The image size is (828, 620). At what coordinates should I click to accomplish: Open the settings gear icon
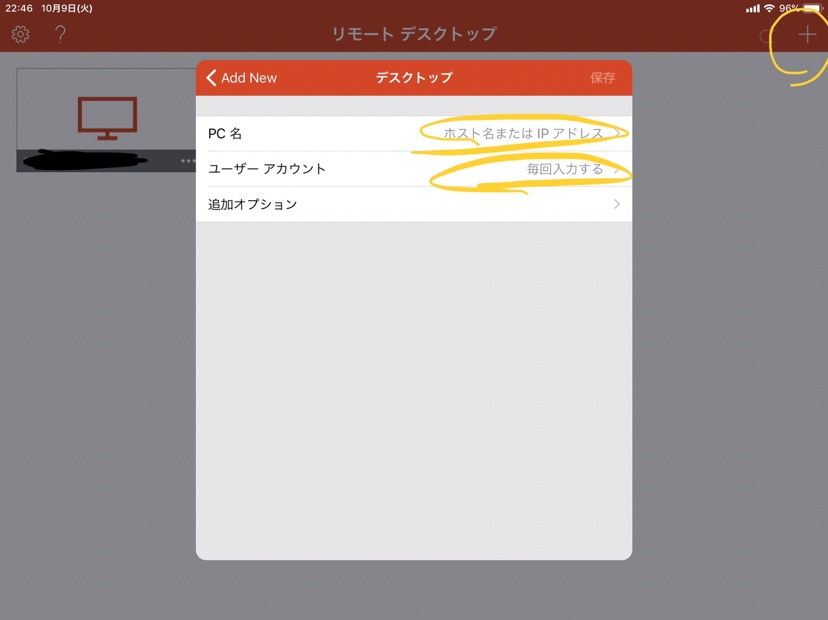pyautogui.click(x=21, y=34)
